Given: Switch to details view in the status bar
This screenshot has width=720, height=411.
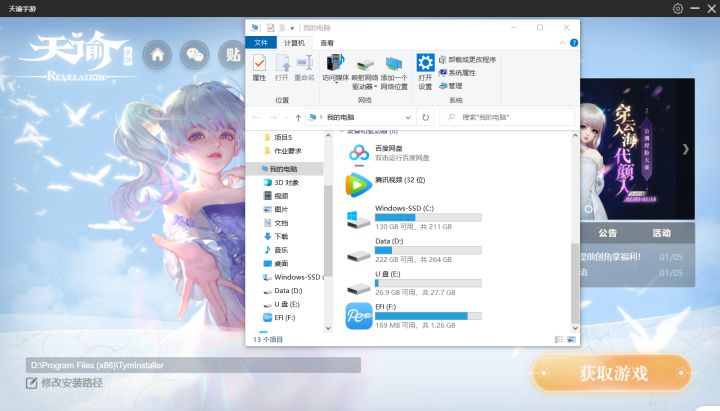Looking at the screenshot, I should 559,340.
